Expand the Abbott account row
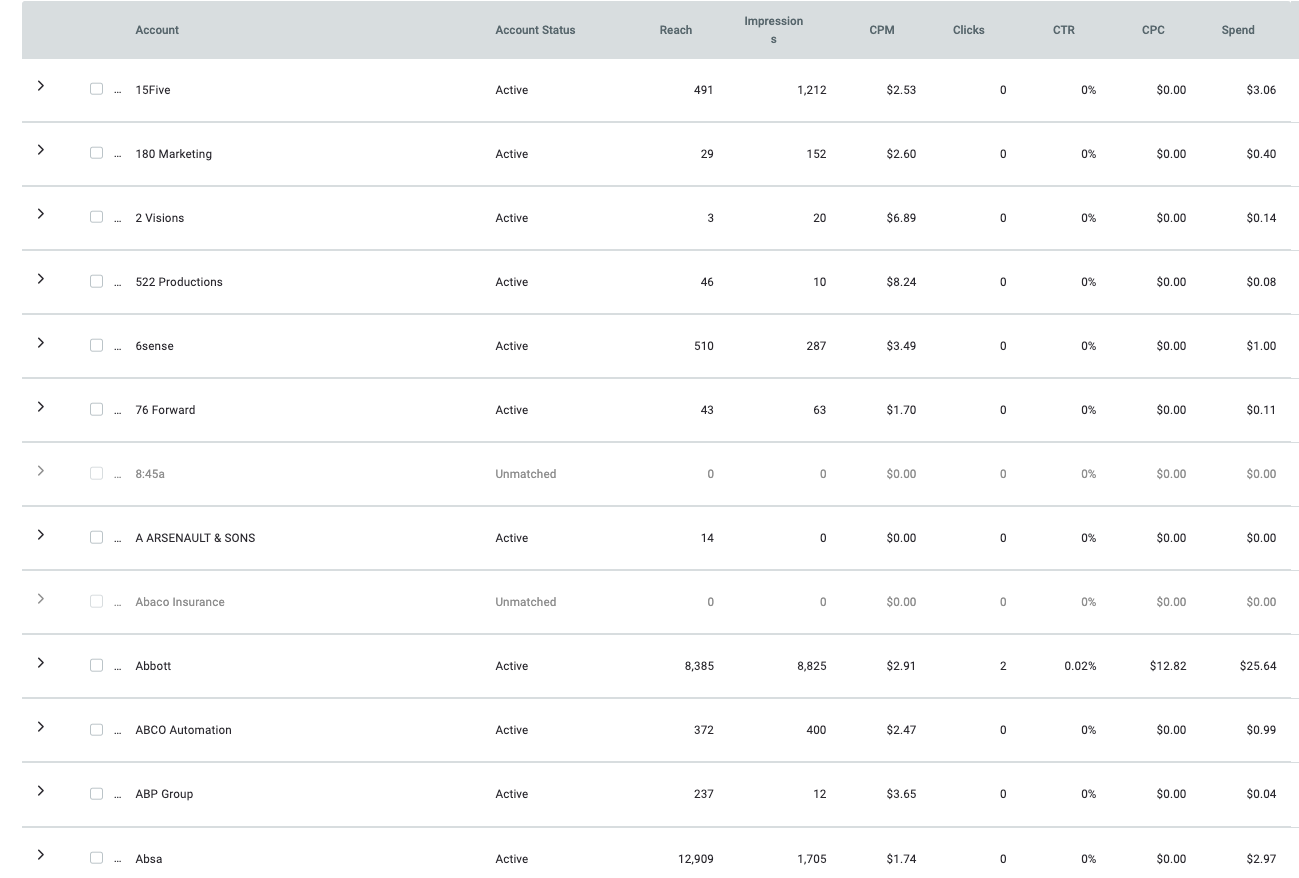This screenshot has width=1299, height=878. pos(41,663)
